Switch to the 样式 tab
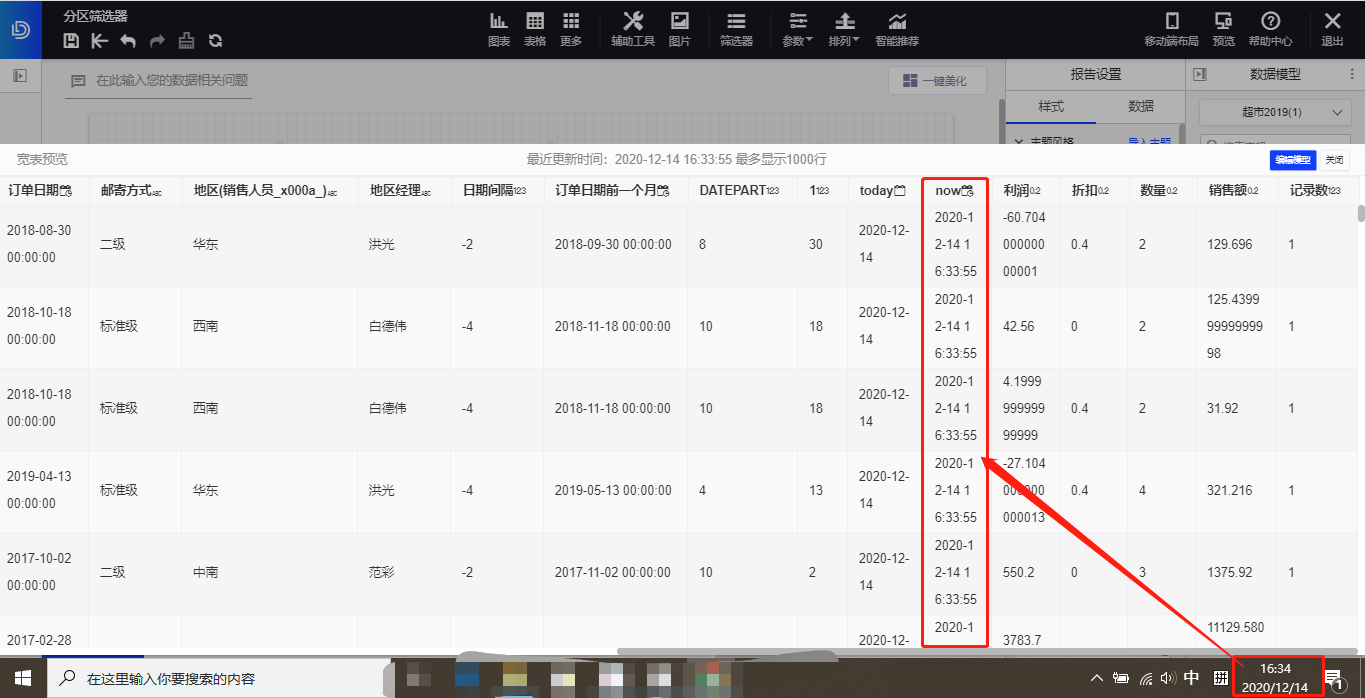 [x=1050, y=106]
